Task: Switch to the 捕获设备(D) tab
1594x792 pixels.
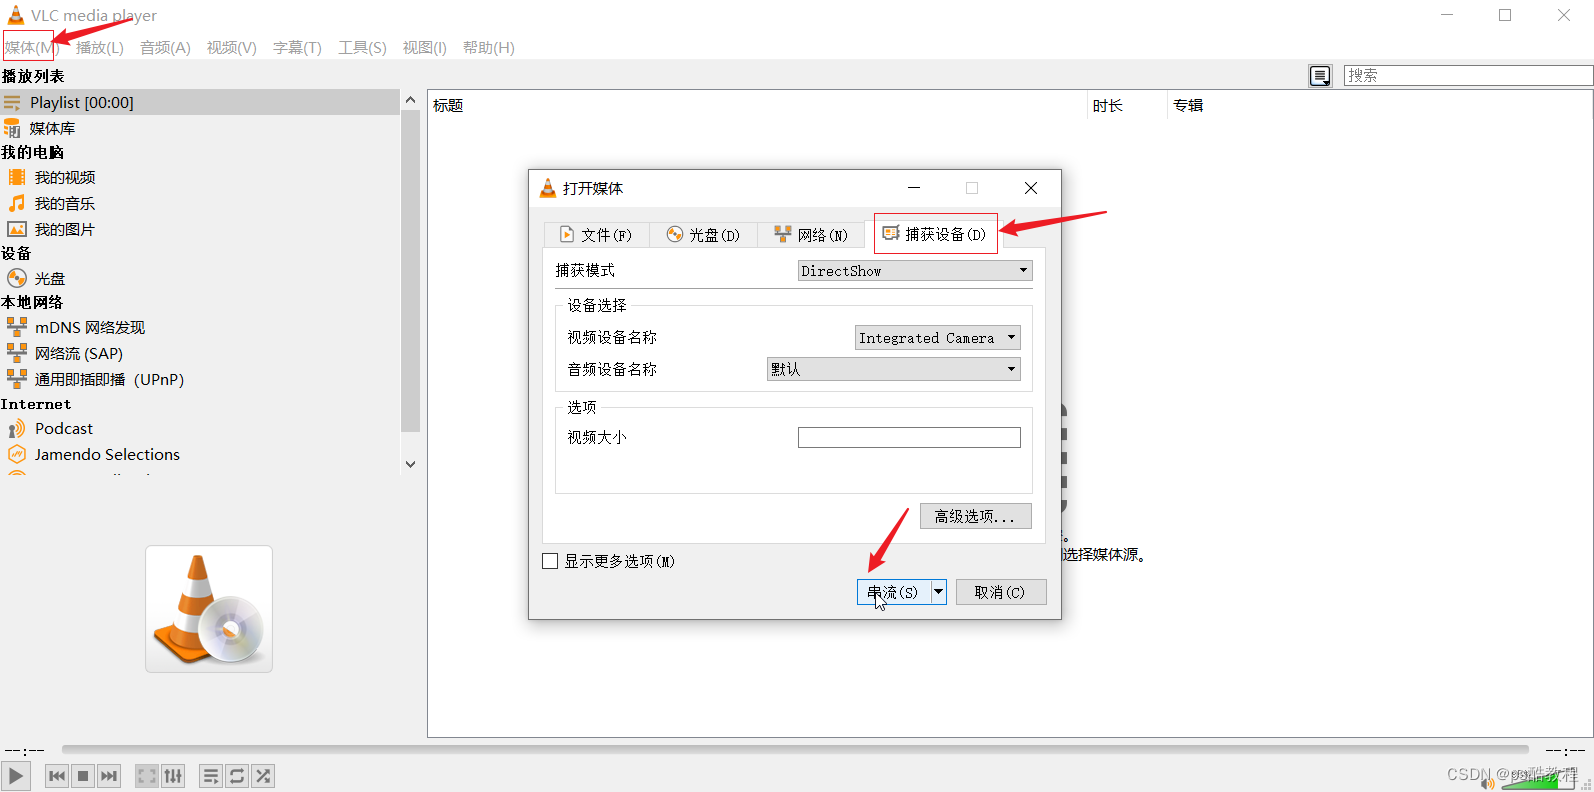Action: click(935, 234)
